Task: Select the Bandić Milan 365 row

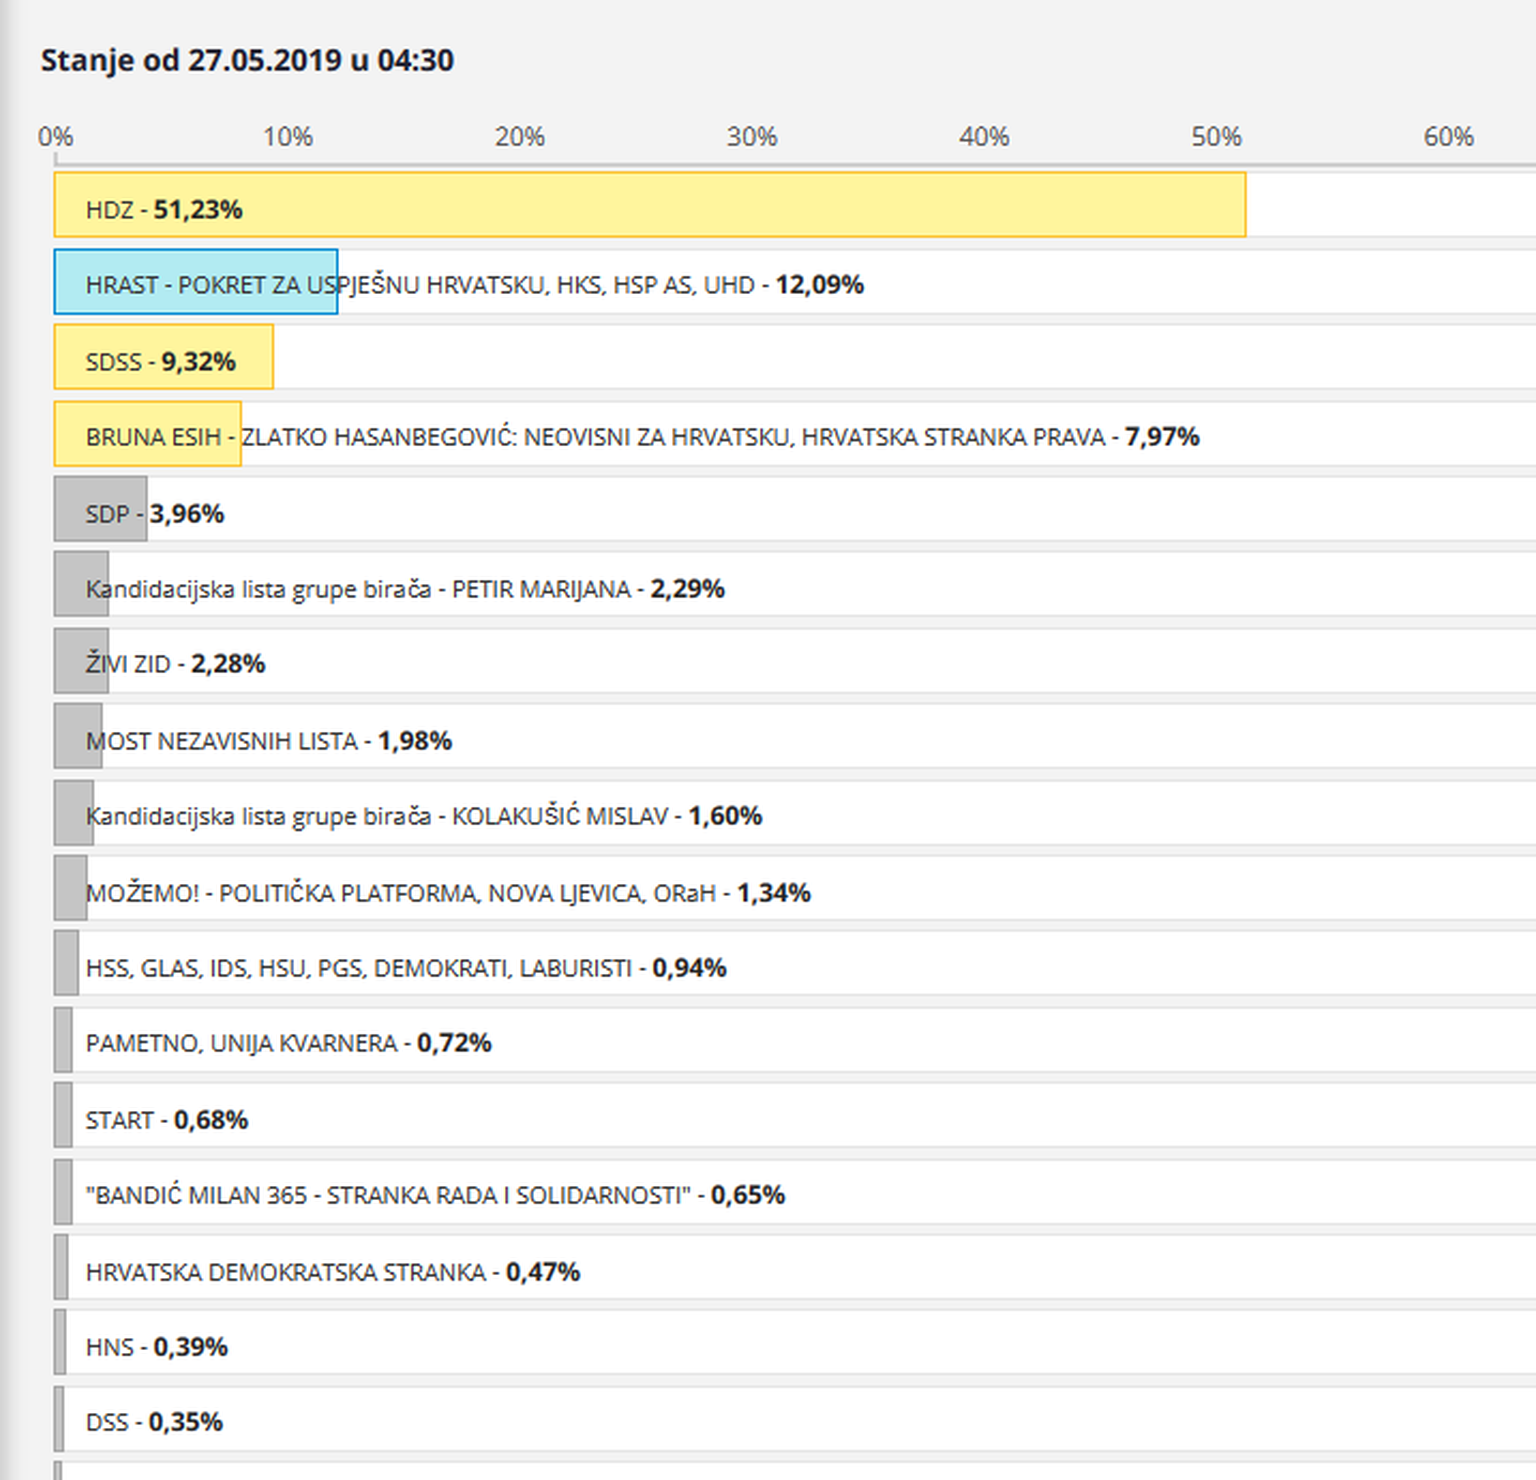Action: (x=434, y=1195)
